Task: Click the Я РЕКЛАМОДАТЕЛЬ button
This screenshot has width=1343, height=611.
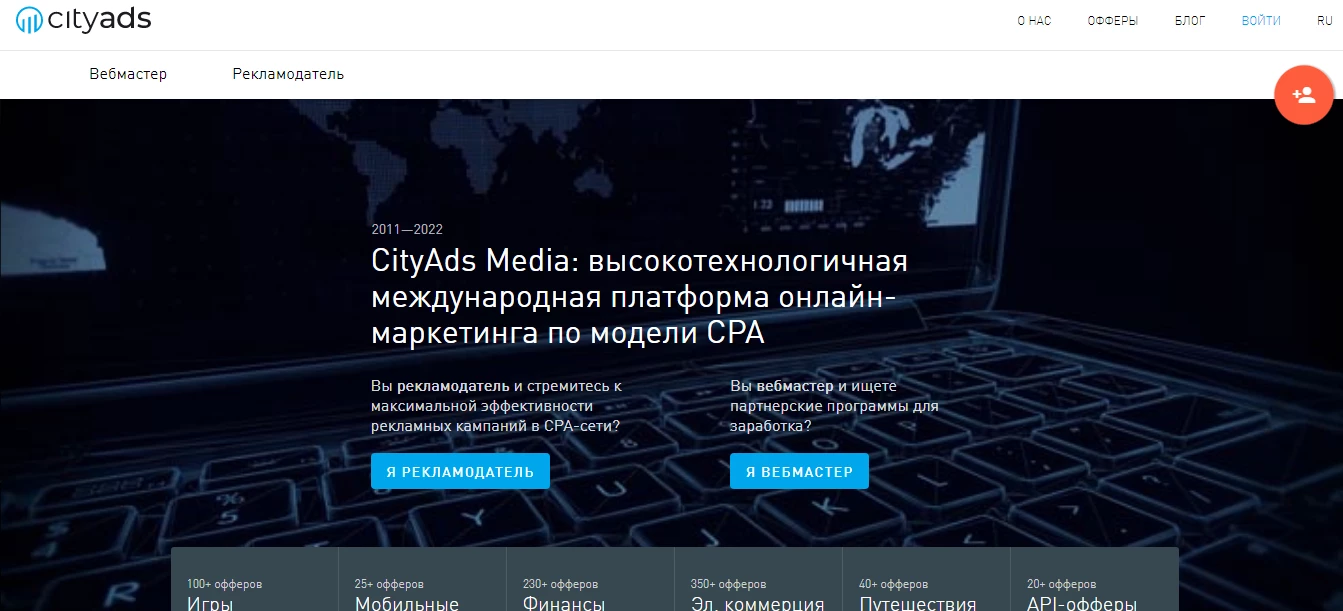Action: (x=460, y=471)
